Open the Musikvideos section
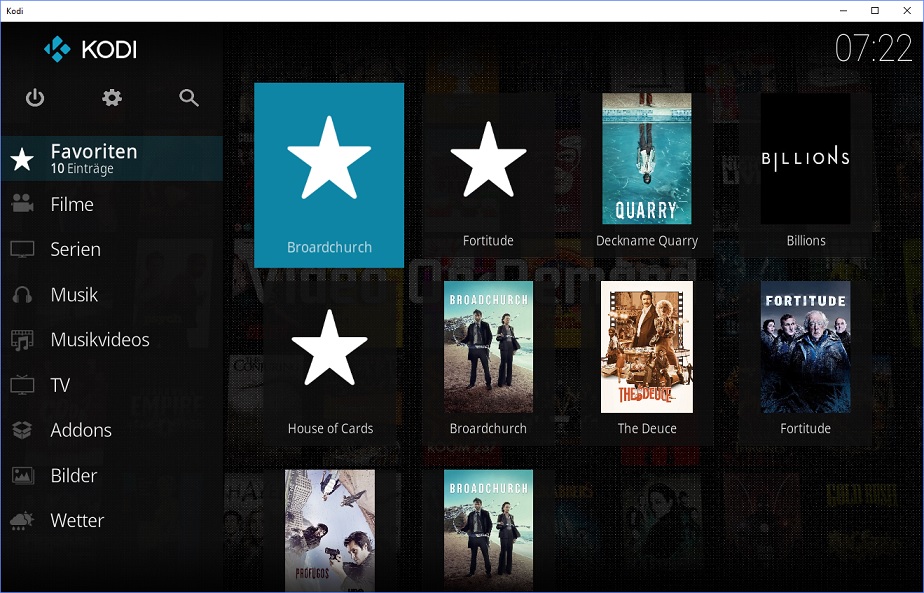This screenshot has width=924, height=593. [x=112, y=340]
